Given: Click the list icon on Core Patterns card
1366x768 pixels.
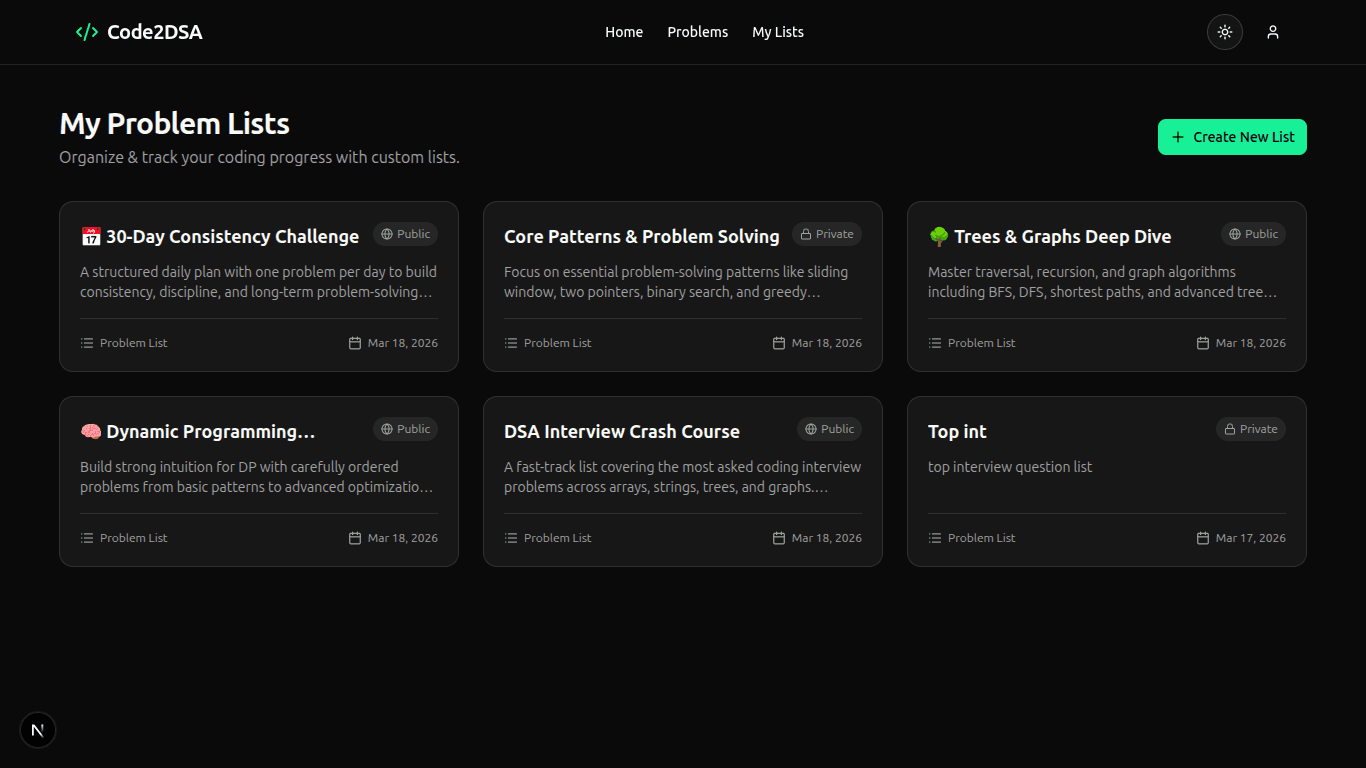Looking at the screenshot, I should pyautogui.click(x=511, y=343).
